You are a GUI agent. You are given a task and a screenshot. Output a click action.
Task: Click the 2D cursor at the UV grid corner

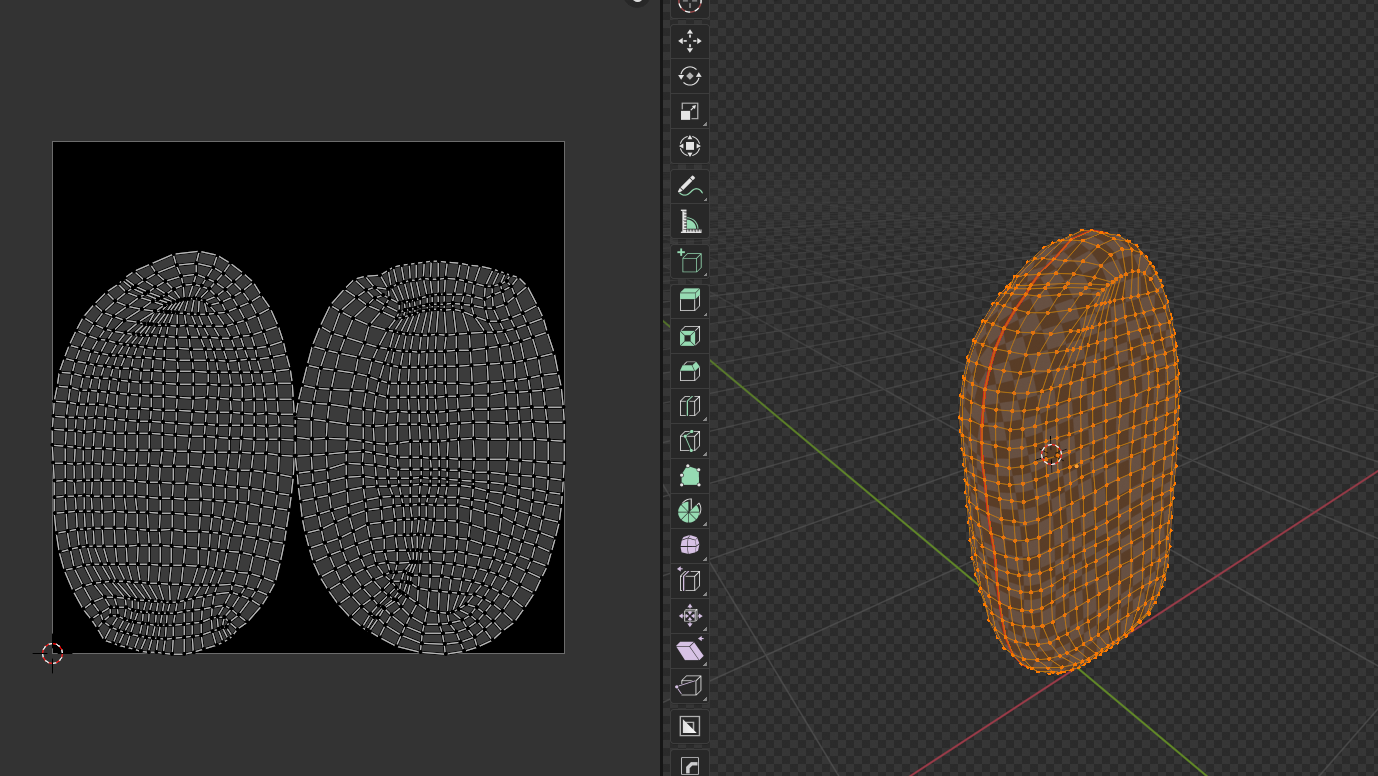53,653
